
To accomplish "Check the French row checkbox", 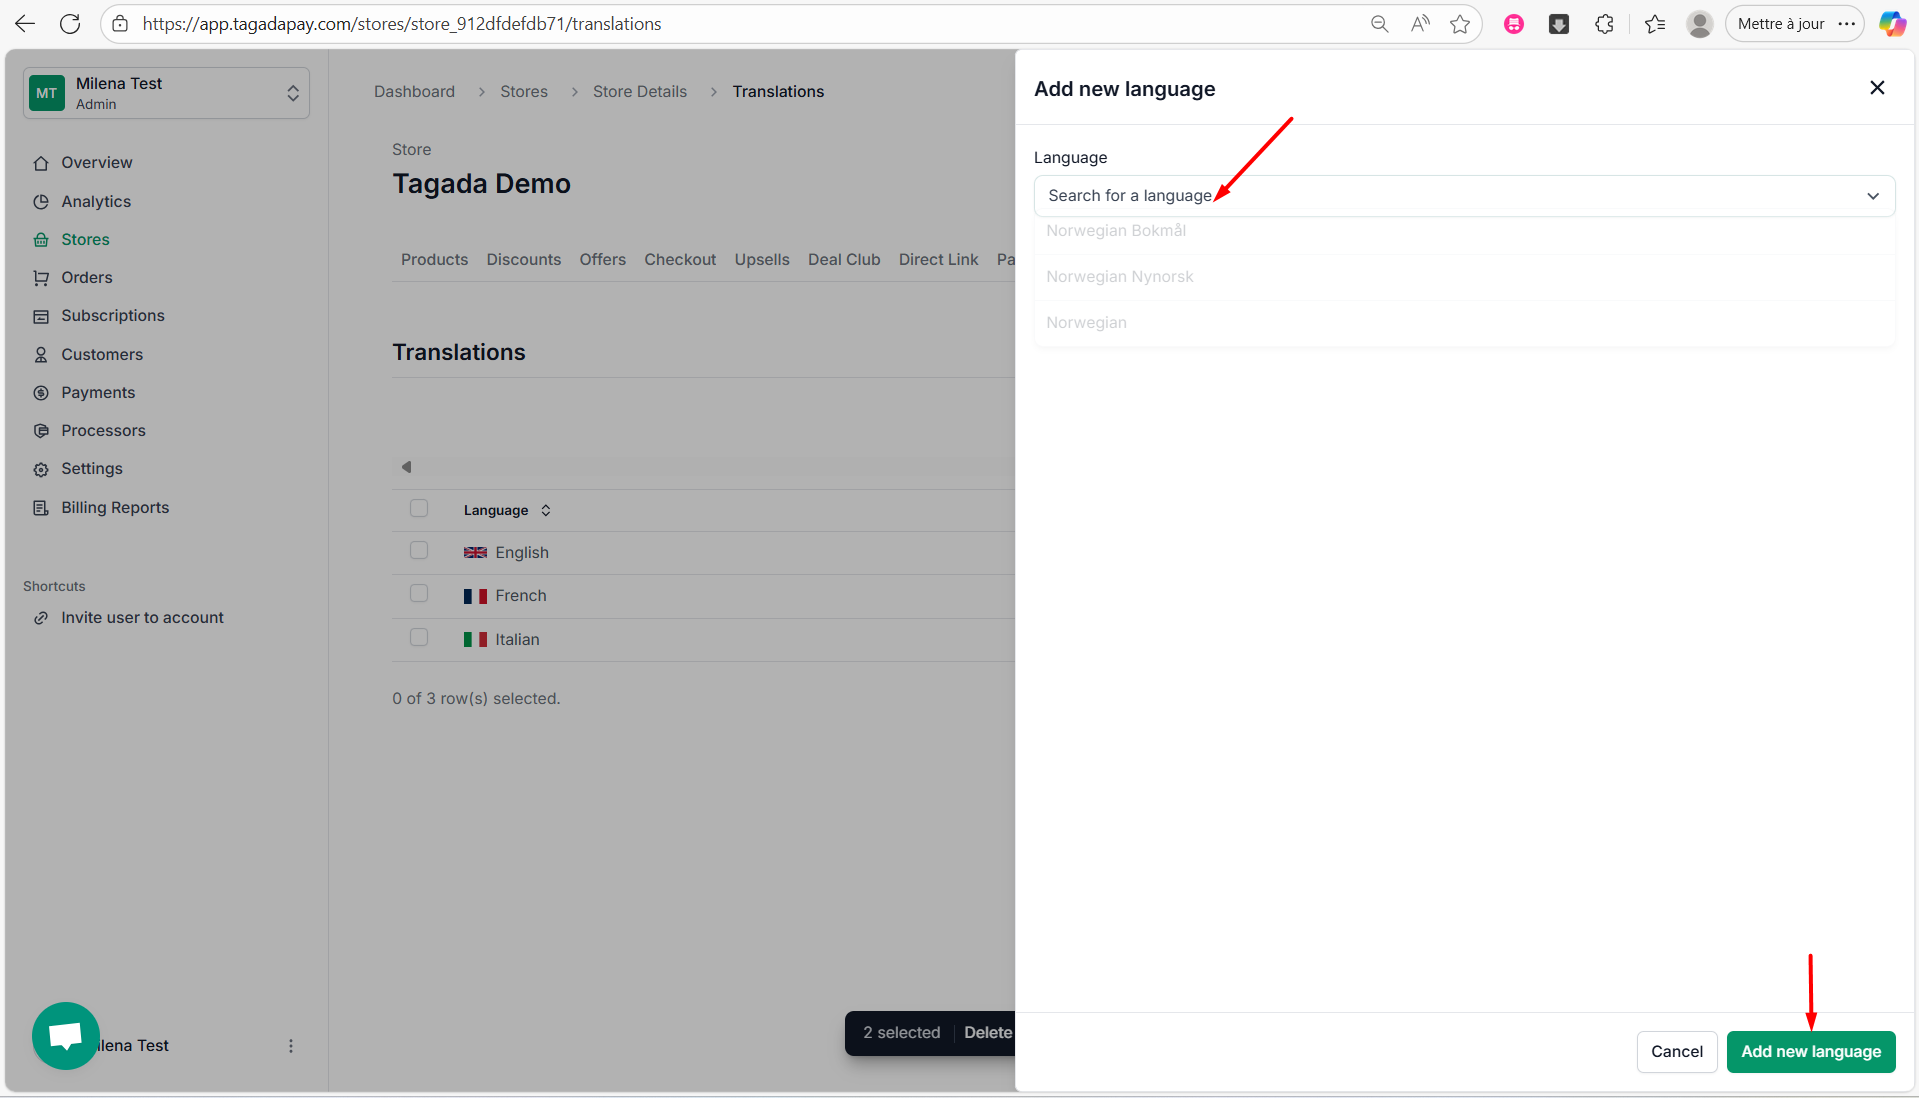I will pos(419,594).
